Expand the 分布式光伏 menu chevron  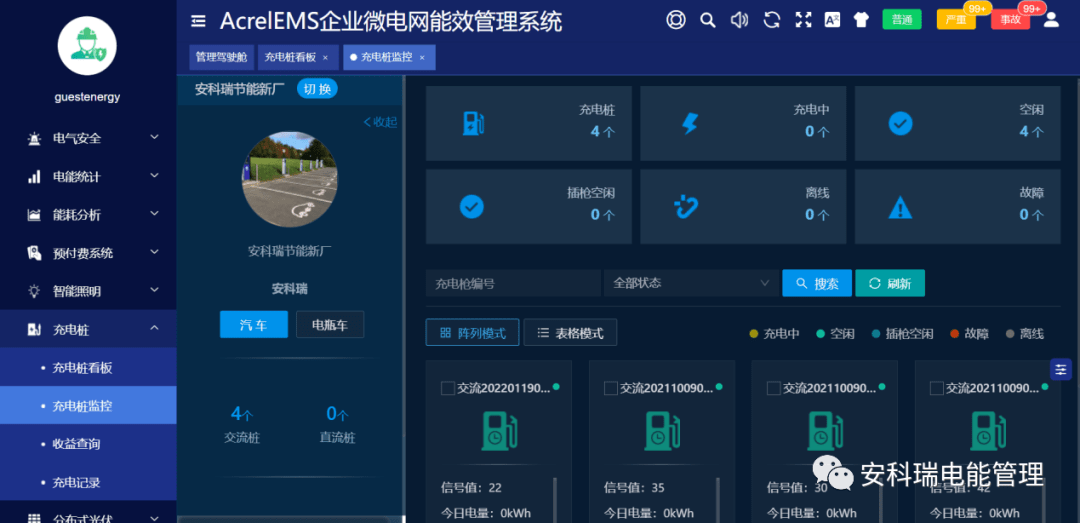click(154, 517)
